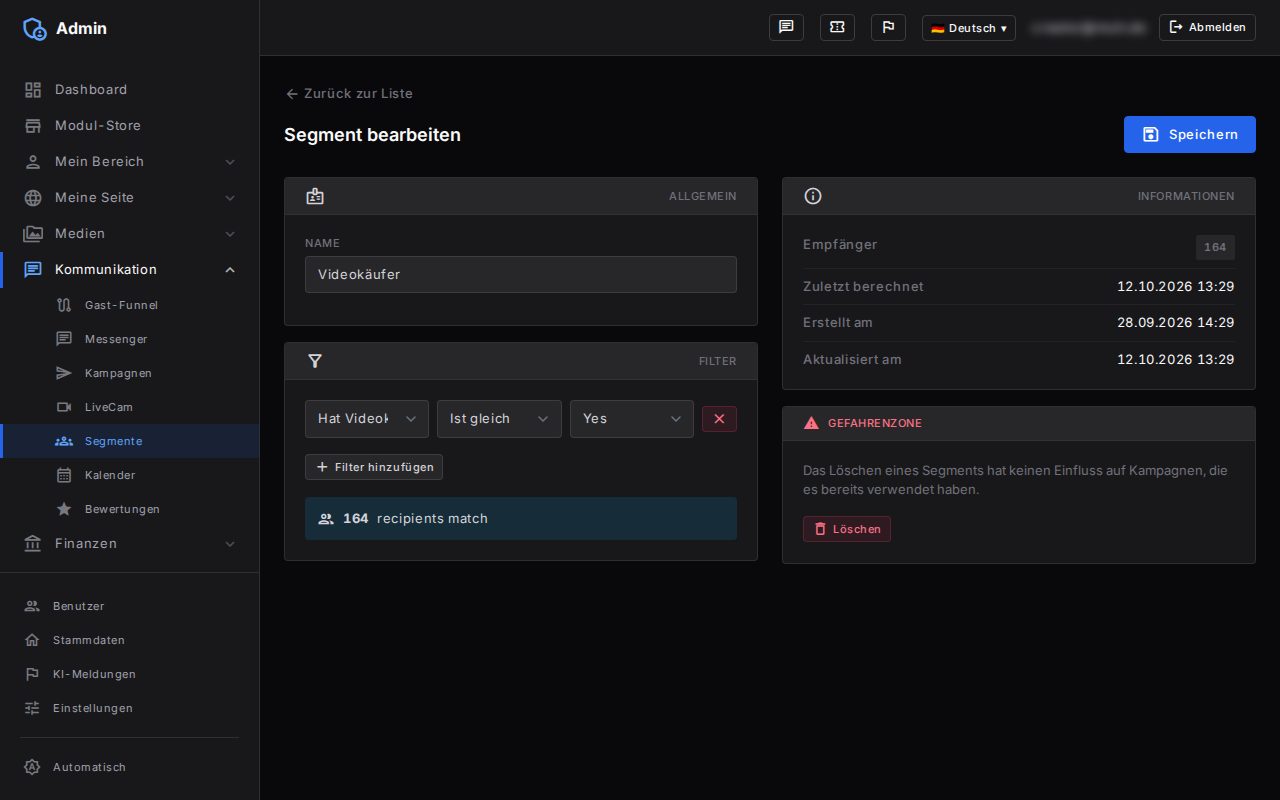Click the Abmelden button
This screenshot has width=1280, height=800.
click(x=1207, y=27)
